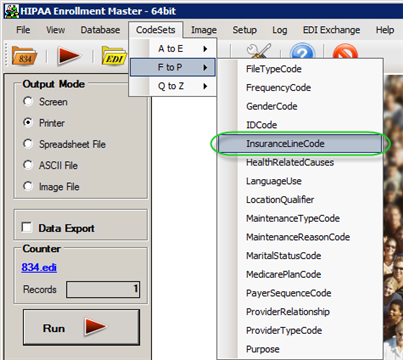Open the CodeSets menu
403x360 pixels.
(156, 30)
